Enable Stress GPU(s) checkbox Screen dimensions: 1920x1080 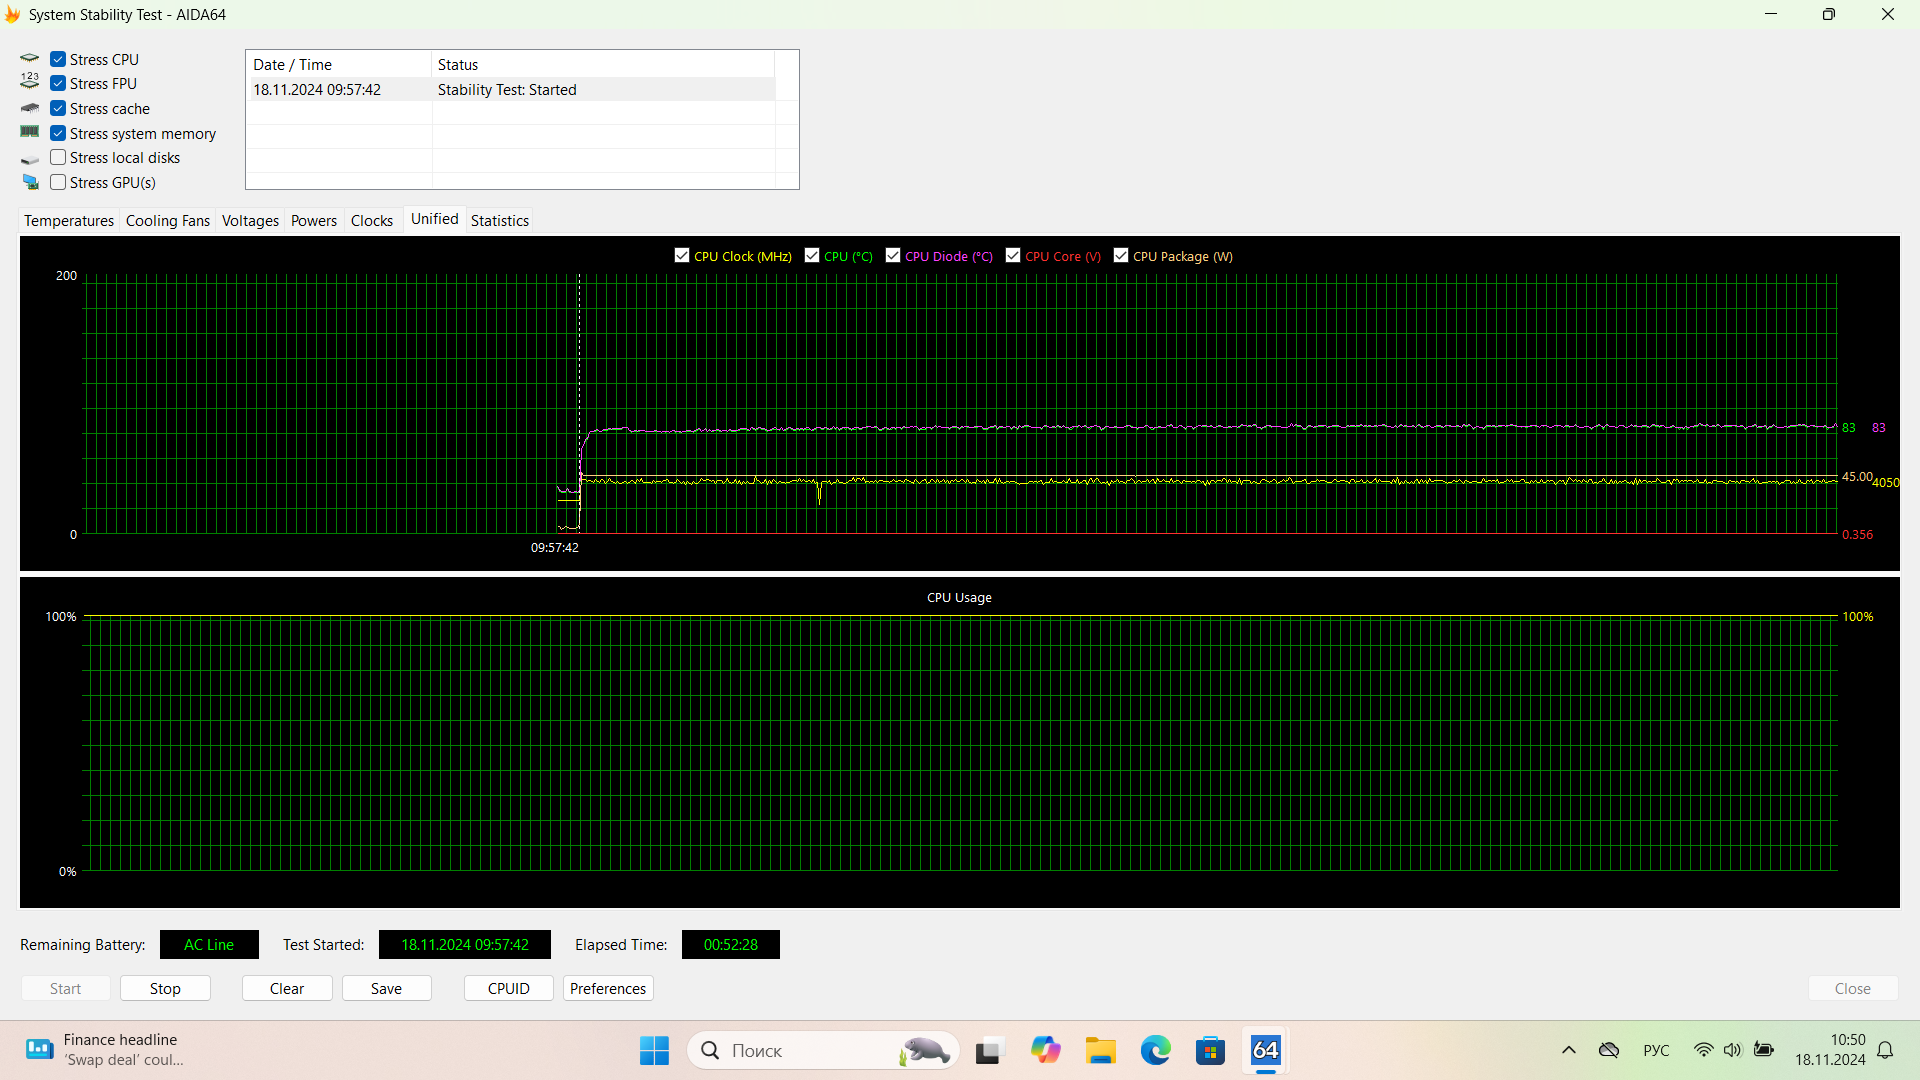[x=58, y=182]
